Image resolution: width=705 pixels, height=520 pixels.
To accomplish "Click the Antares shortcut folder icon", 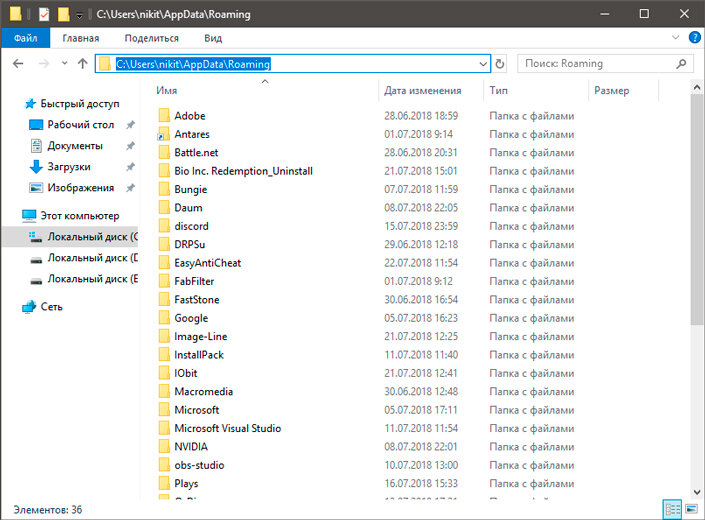I will [x=164, y=134].
